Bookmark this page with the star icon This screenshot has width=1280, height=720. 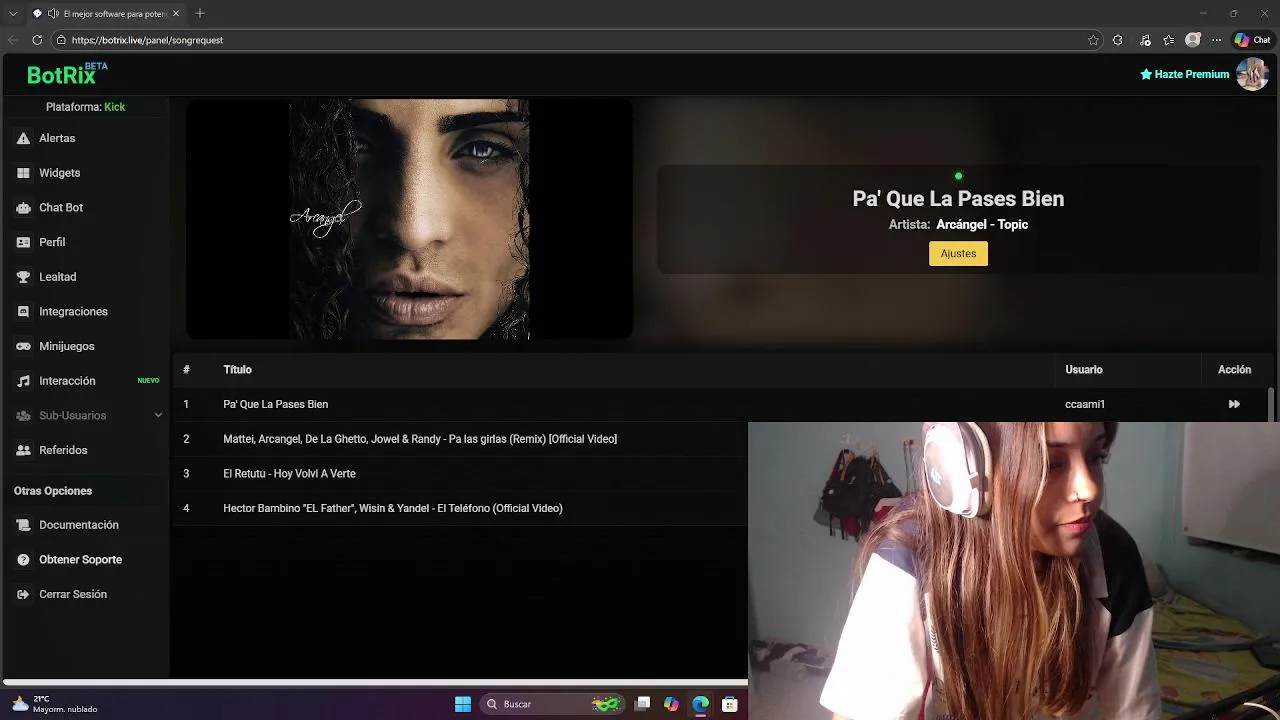click(1093, 40)
